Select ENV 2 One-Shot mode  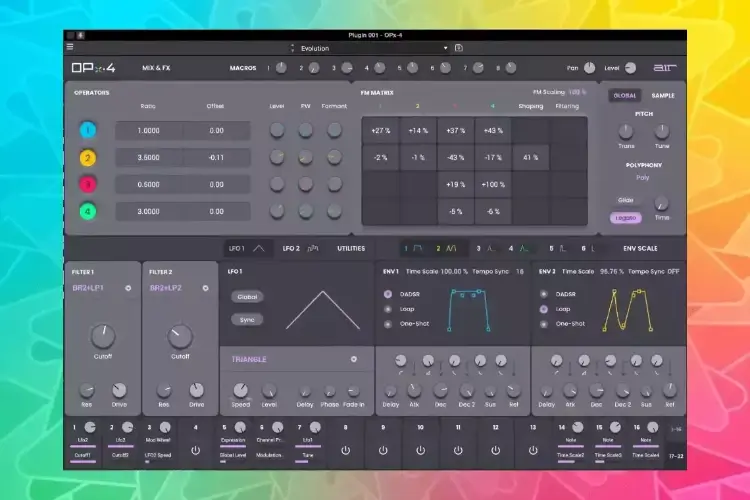point(544,324)
